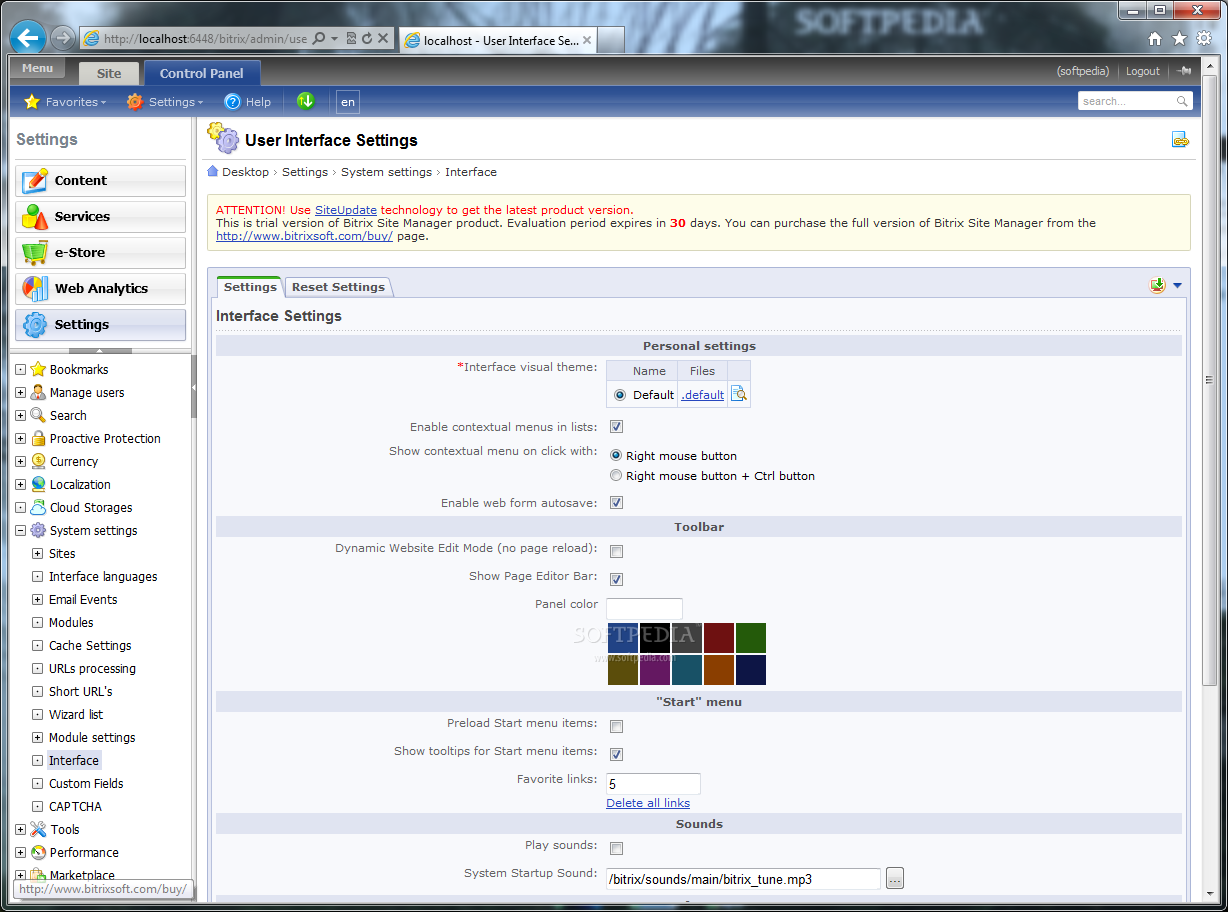Click the Search magnifier icon in tree
The height and width of the screenshot is (912, 1228).
coord(38,415)
